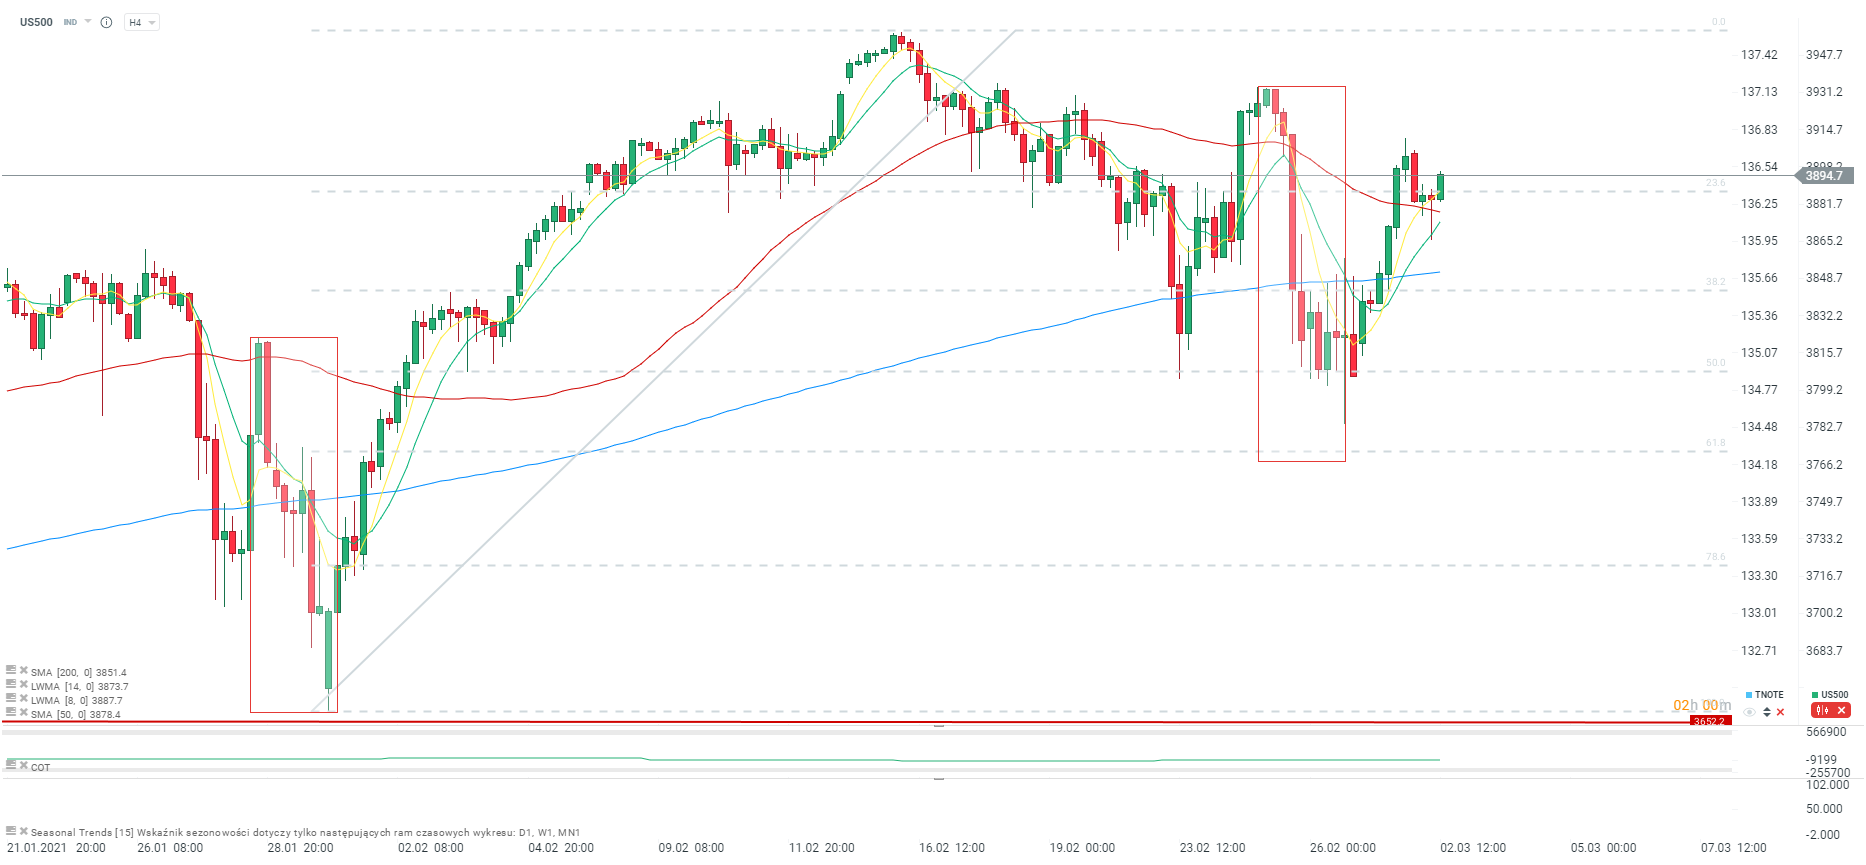Open the COT indicator settings icon
This screenshot has height=865, width=1866.
coord(11,765)
